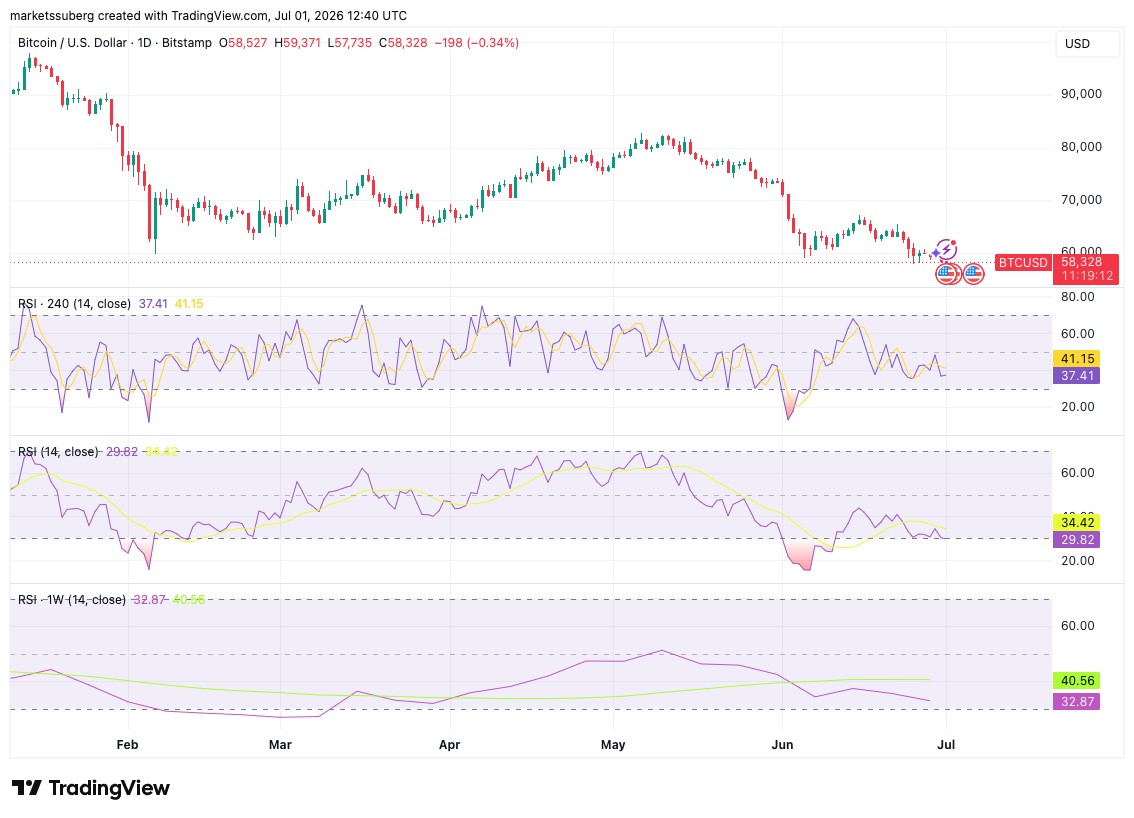This screenshot has width=1134, height=818.
Task: Click the close value C58,328 in header
Action: [403, 43]
